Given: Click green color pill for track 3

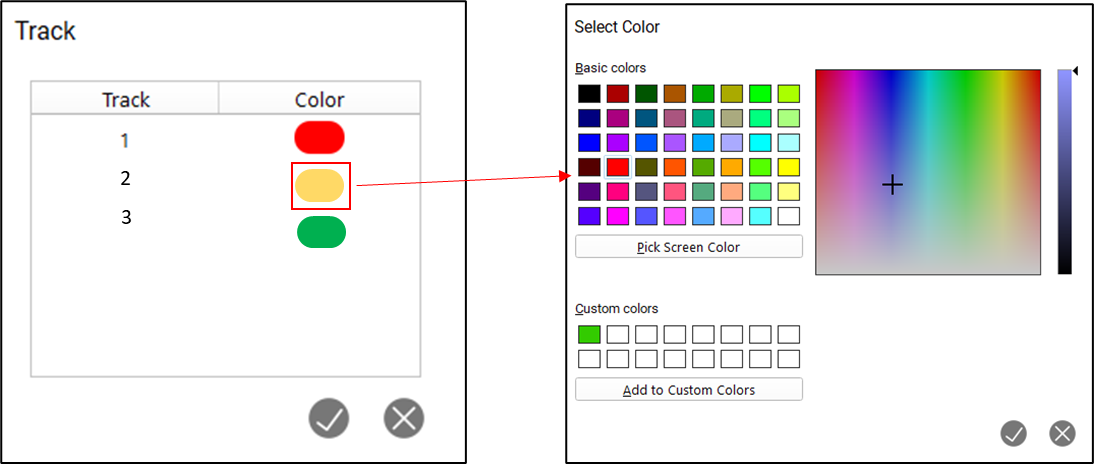Looking at the screenshot, I should pyautogui.click(x=321, y=232).
